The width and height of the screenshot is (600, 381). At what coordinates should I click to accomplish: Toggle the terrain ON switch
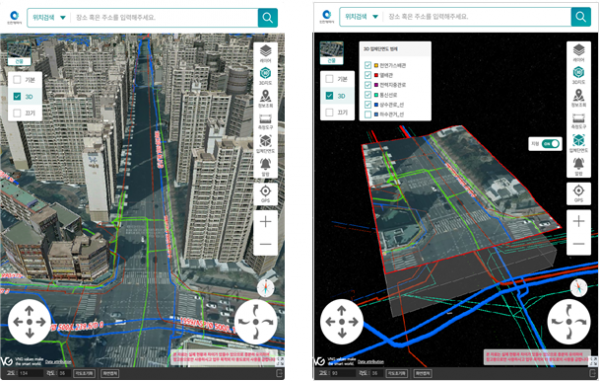tap(550, 144)
